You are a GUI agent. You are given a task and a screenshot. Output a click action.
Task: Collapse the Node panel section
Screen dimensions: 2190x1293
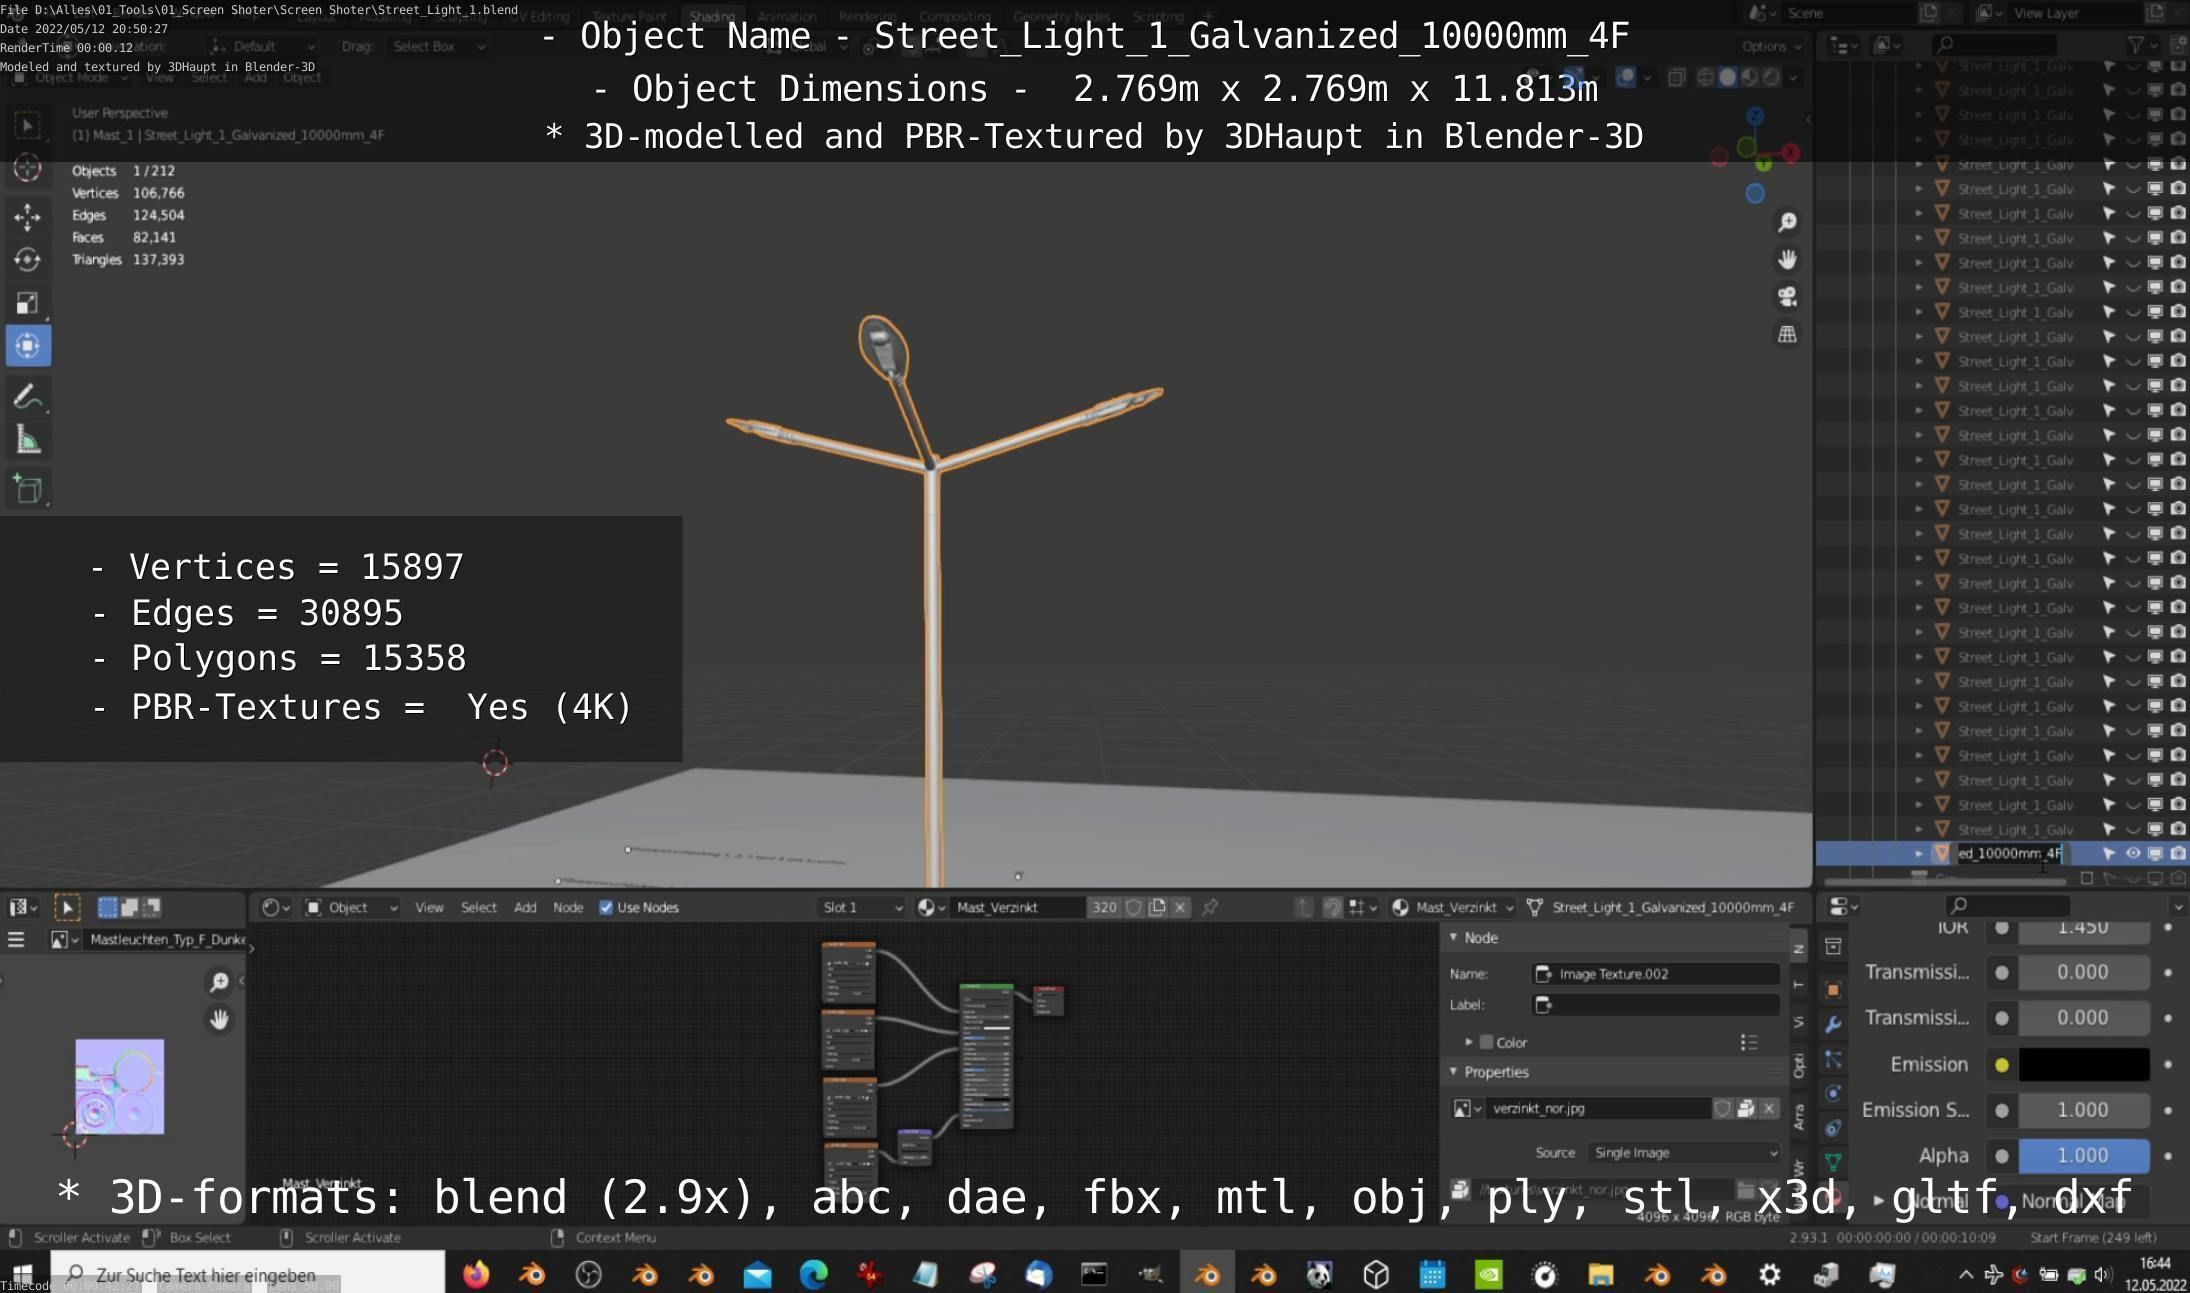1454,937
